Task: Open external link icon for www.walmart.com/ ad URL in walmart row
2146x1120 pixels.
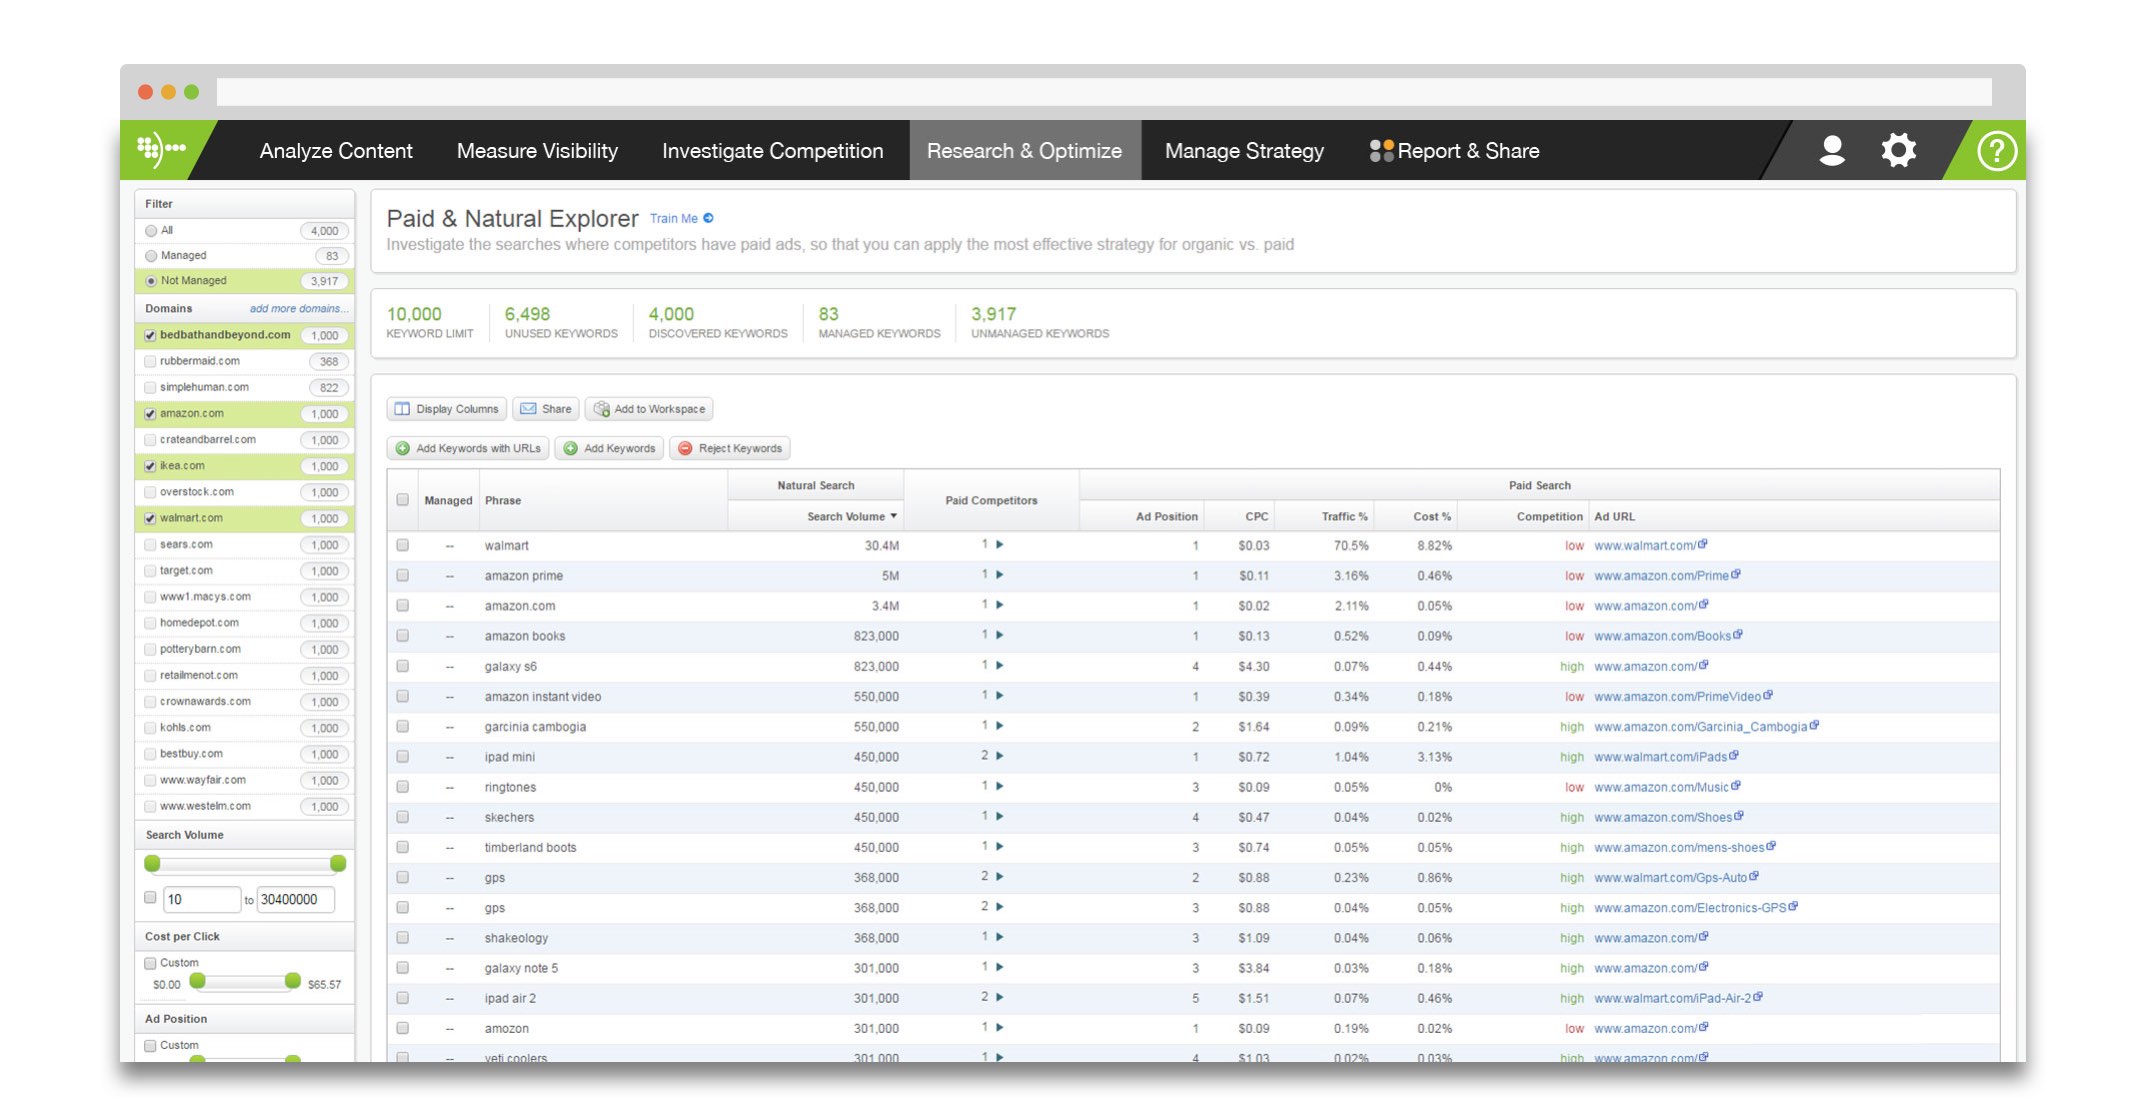Action: [x=1703, y=544]
